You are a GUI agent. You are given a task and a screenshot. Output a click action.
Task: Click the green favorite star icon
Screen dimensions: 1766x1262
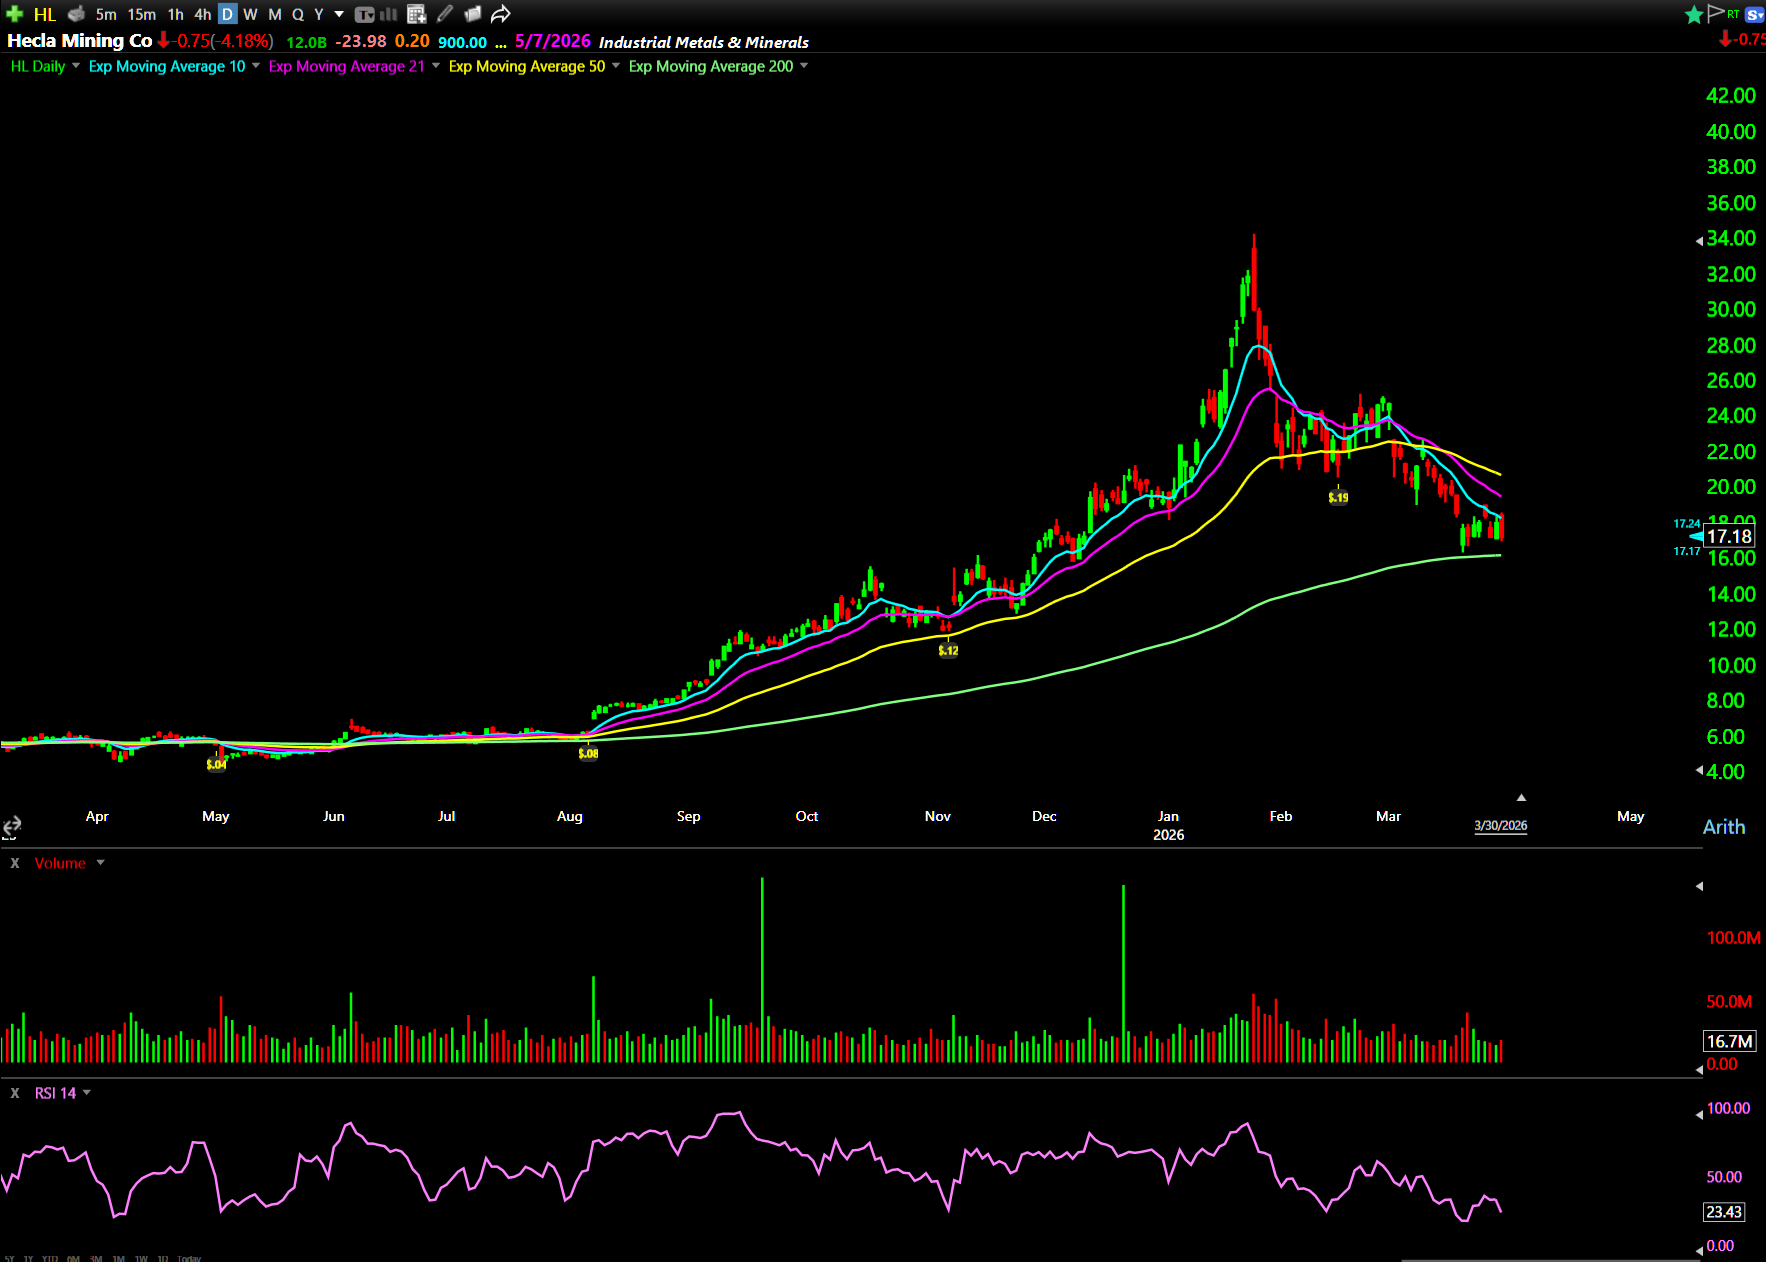(x=1694, y=14)
